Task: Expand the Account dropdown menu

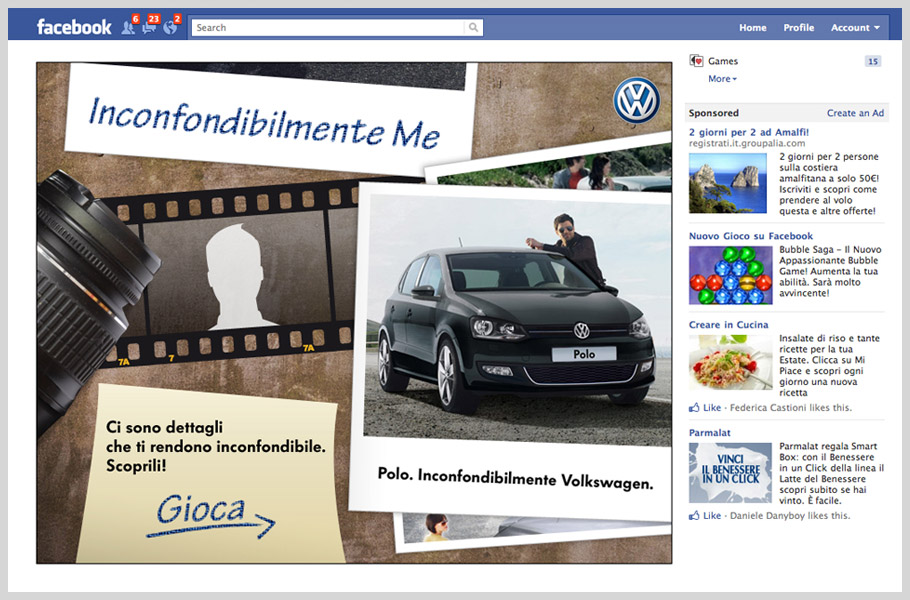Action: [x=855, y=27]
